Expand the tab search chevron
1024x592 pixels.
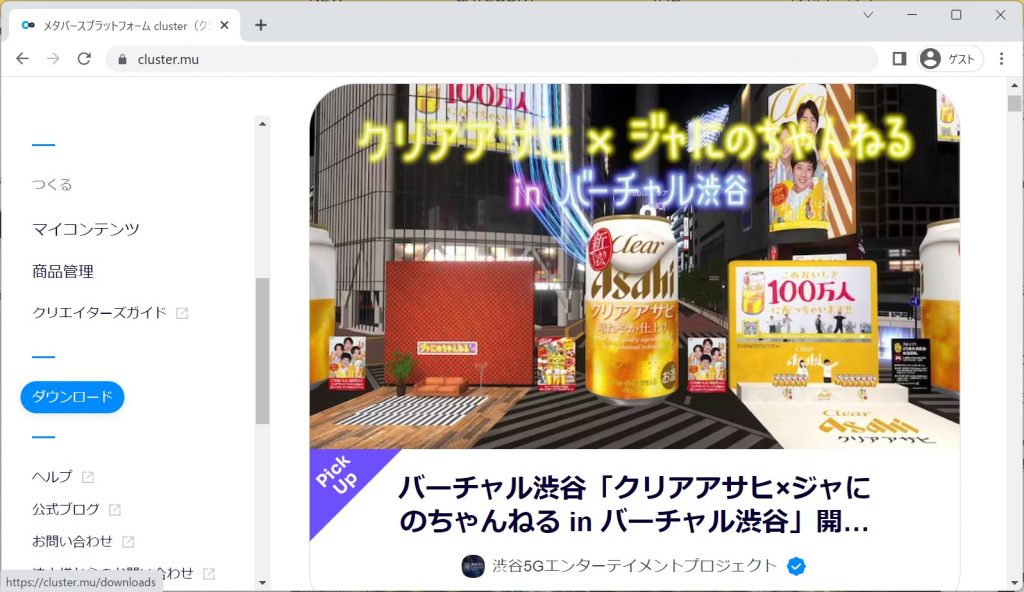click(868, 14)
